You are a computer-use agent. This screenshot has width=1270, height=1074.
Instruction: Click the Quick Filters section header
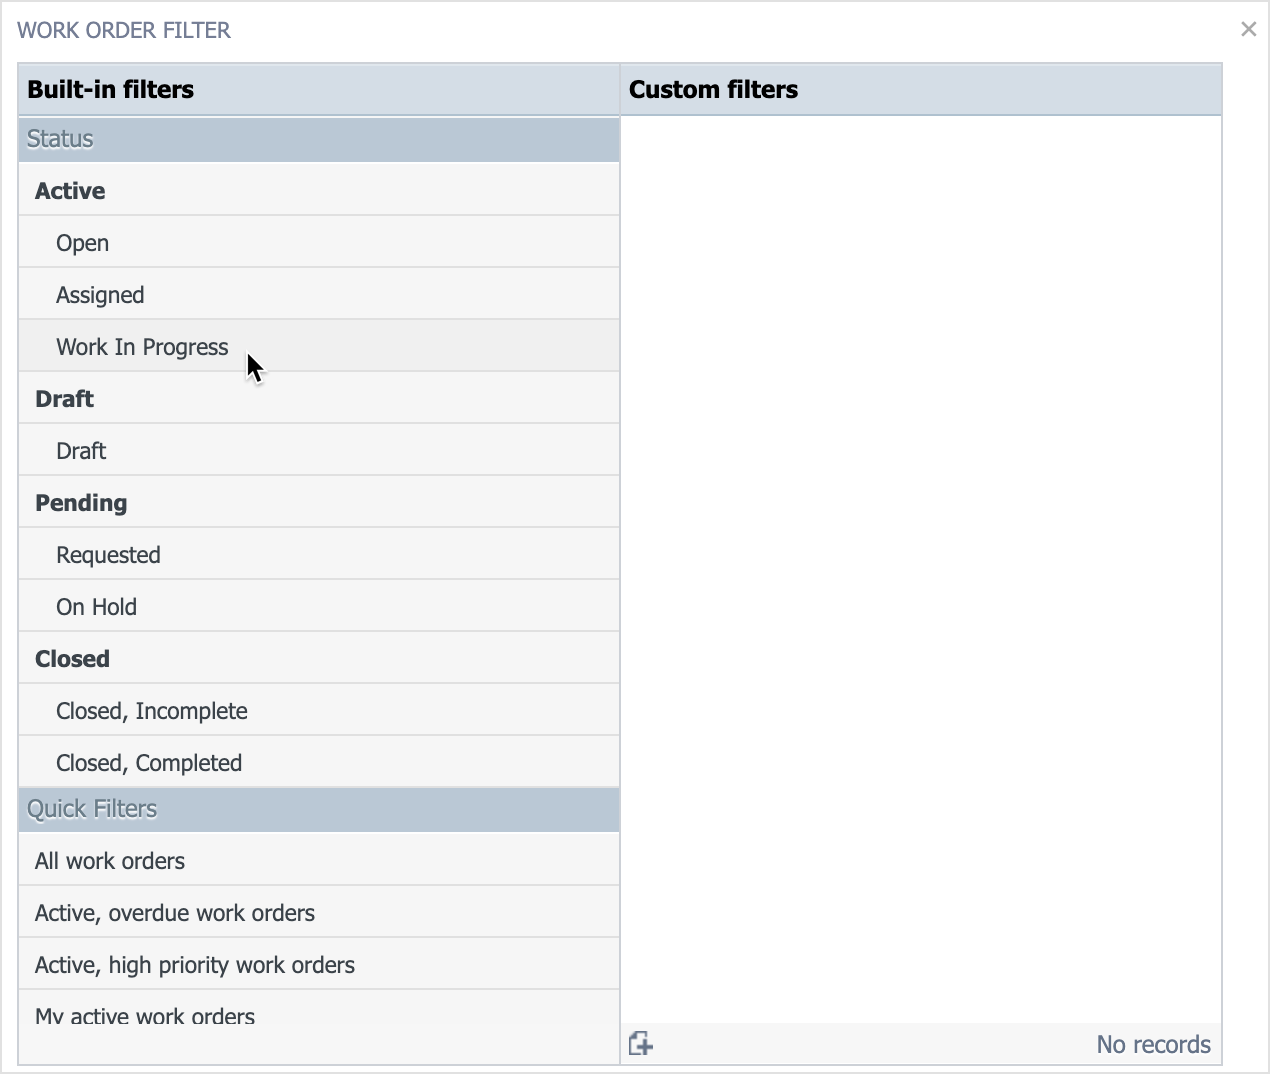(x=319, y=809)
